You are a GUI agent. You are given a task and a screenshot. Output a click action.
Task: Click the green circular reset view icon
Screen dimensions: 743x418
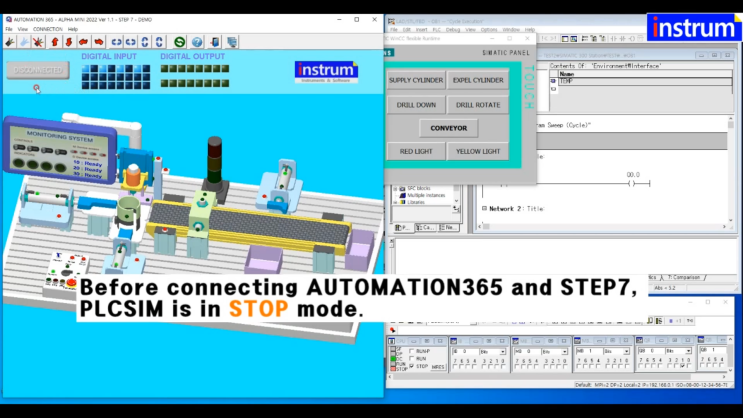click(x=180, y=42)
